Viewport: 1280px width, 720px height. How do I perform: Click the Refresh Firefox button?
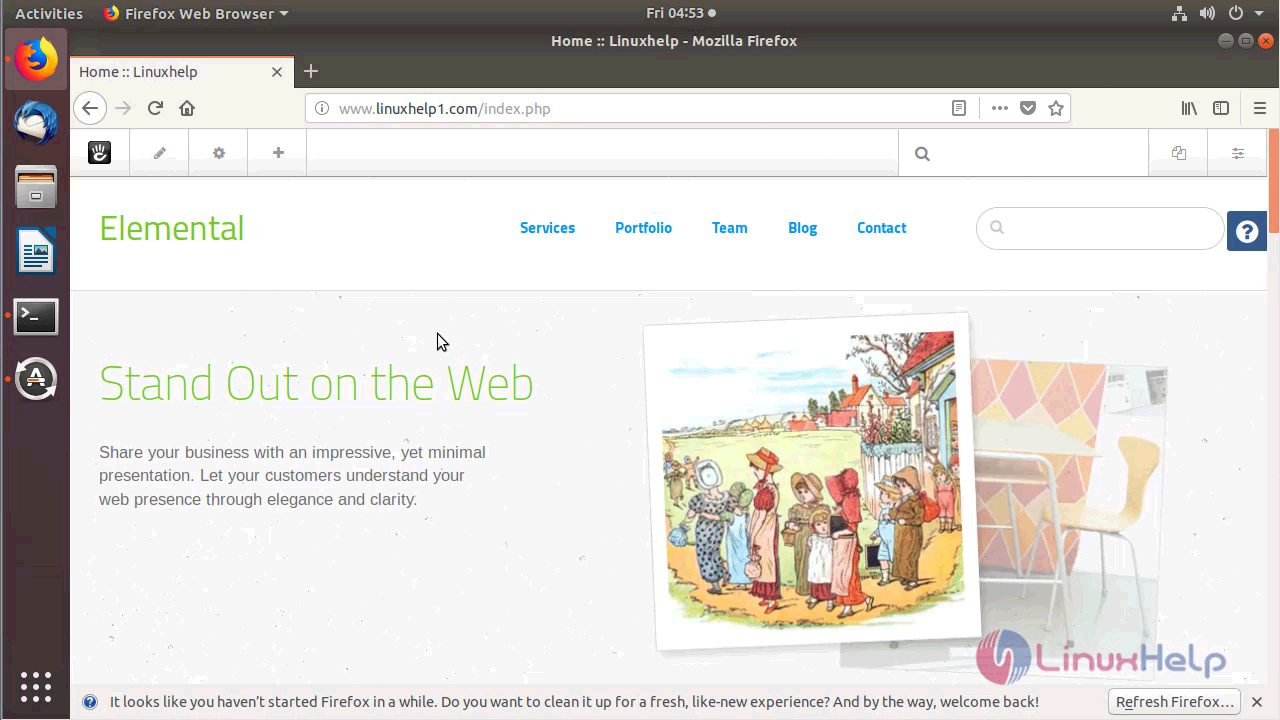[1174, 702]
